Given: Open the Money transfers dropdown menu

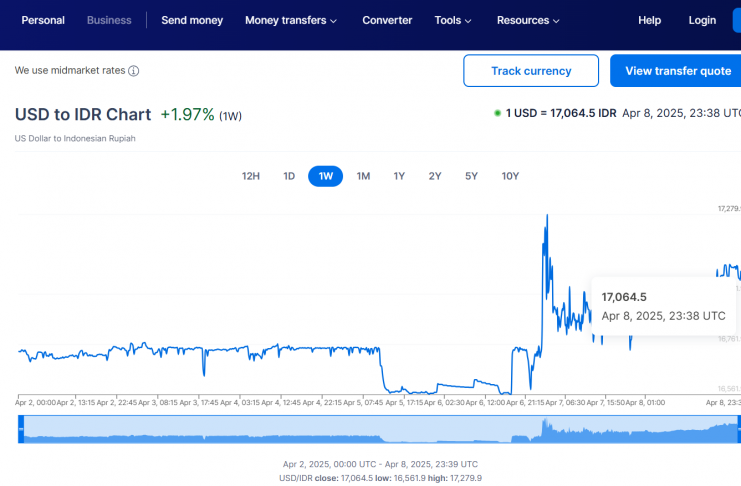Looking at the screenshot, I should point(291,20).
